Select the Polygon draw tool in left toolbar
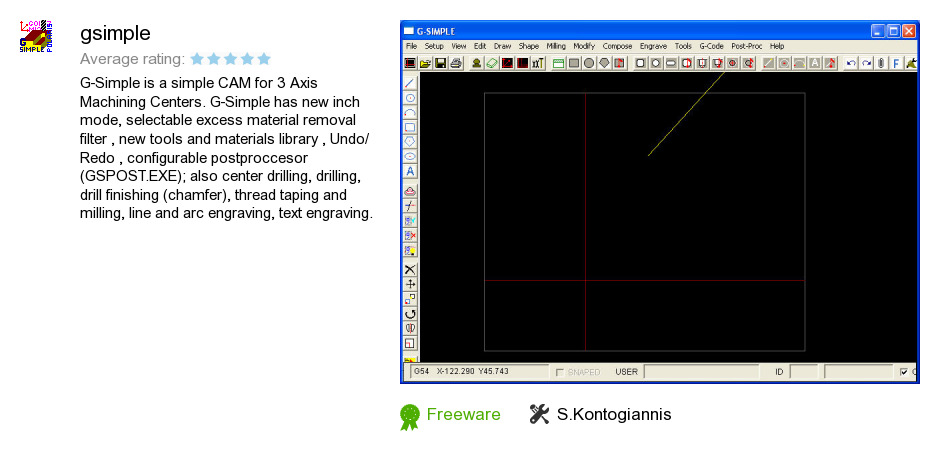The height and width of the screenshot is (461, 940). point(410,141)
